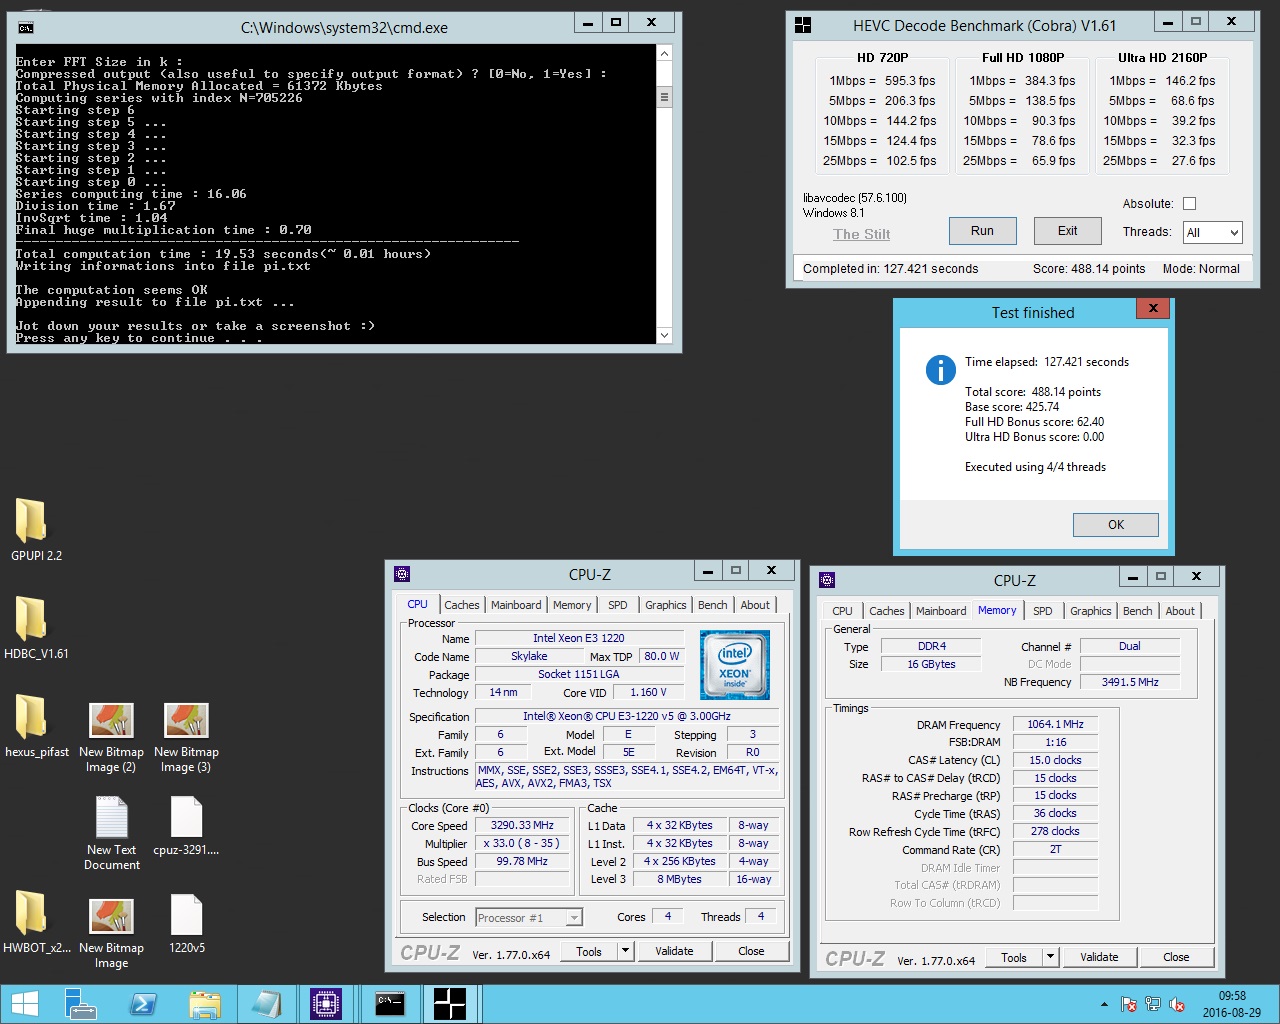This screenshot has height=1024, width=1280.
Task: Open the Bench tab in right CPU-Z
Action: click(1137, 611)
